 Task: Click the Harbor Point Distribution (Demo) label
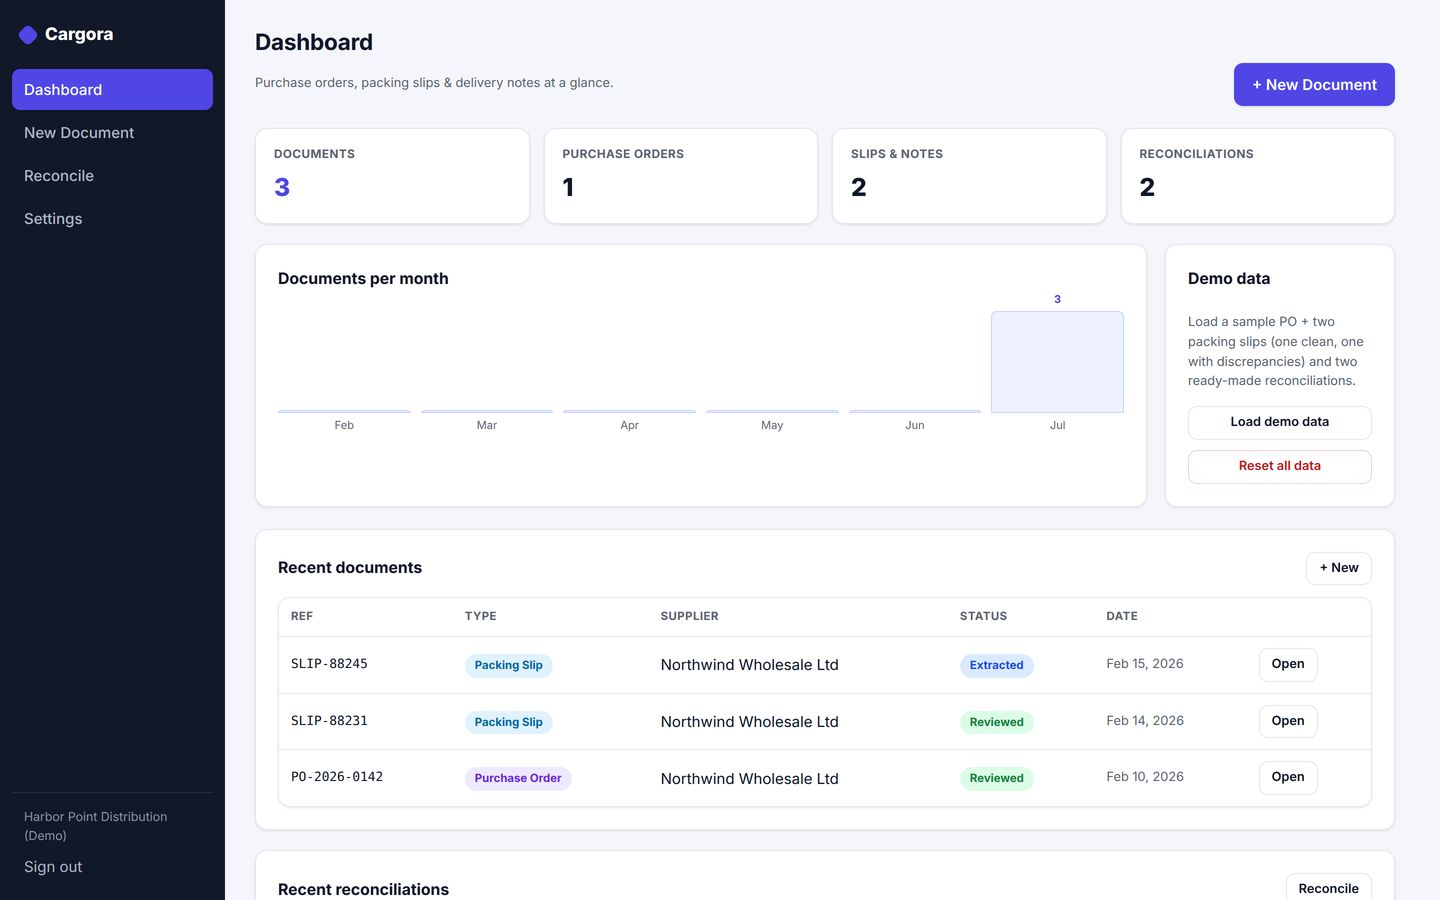[x=96, y=826]
